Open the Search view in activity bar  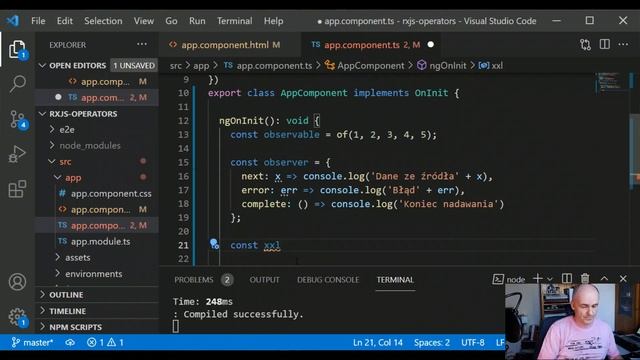click(17, 84)
